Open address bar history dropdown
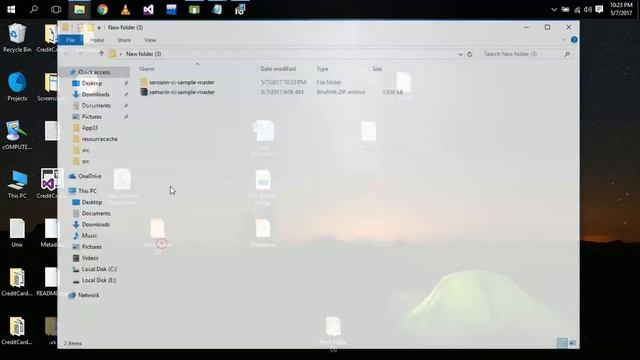The height and width of the screenshot is (360, 640). (460, 54)
